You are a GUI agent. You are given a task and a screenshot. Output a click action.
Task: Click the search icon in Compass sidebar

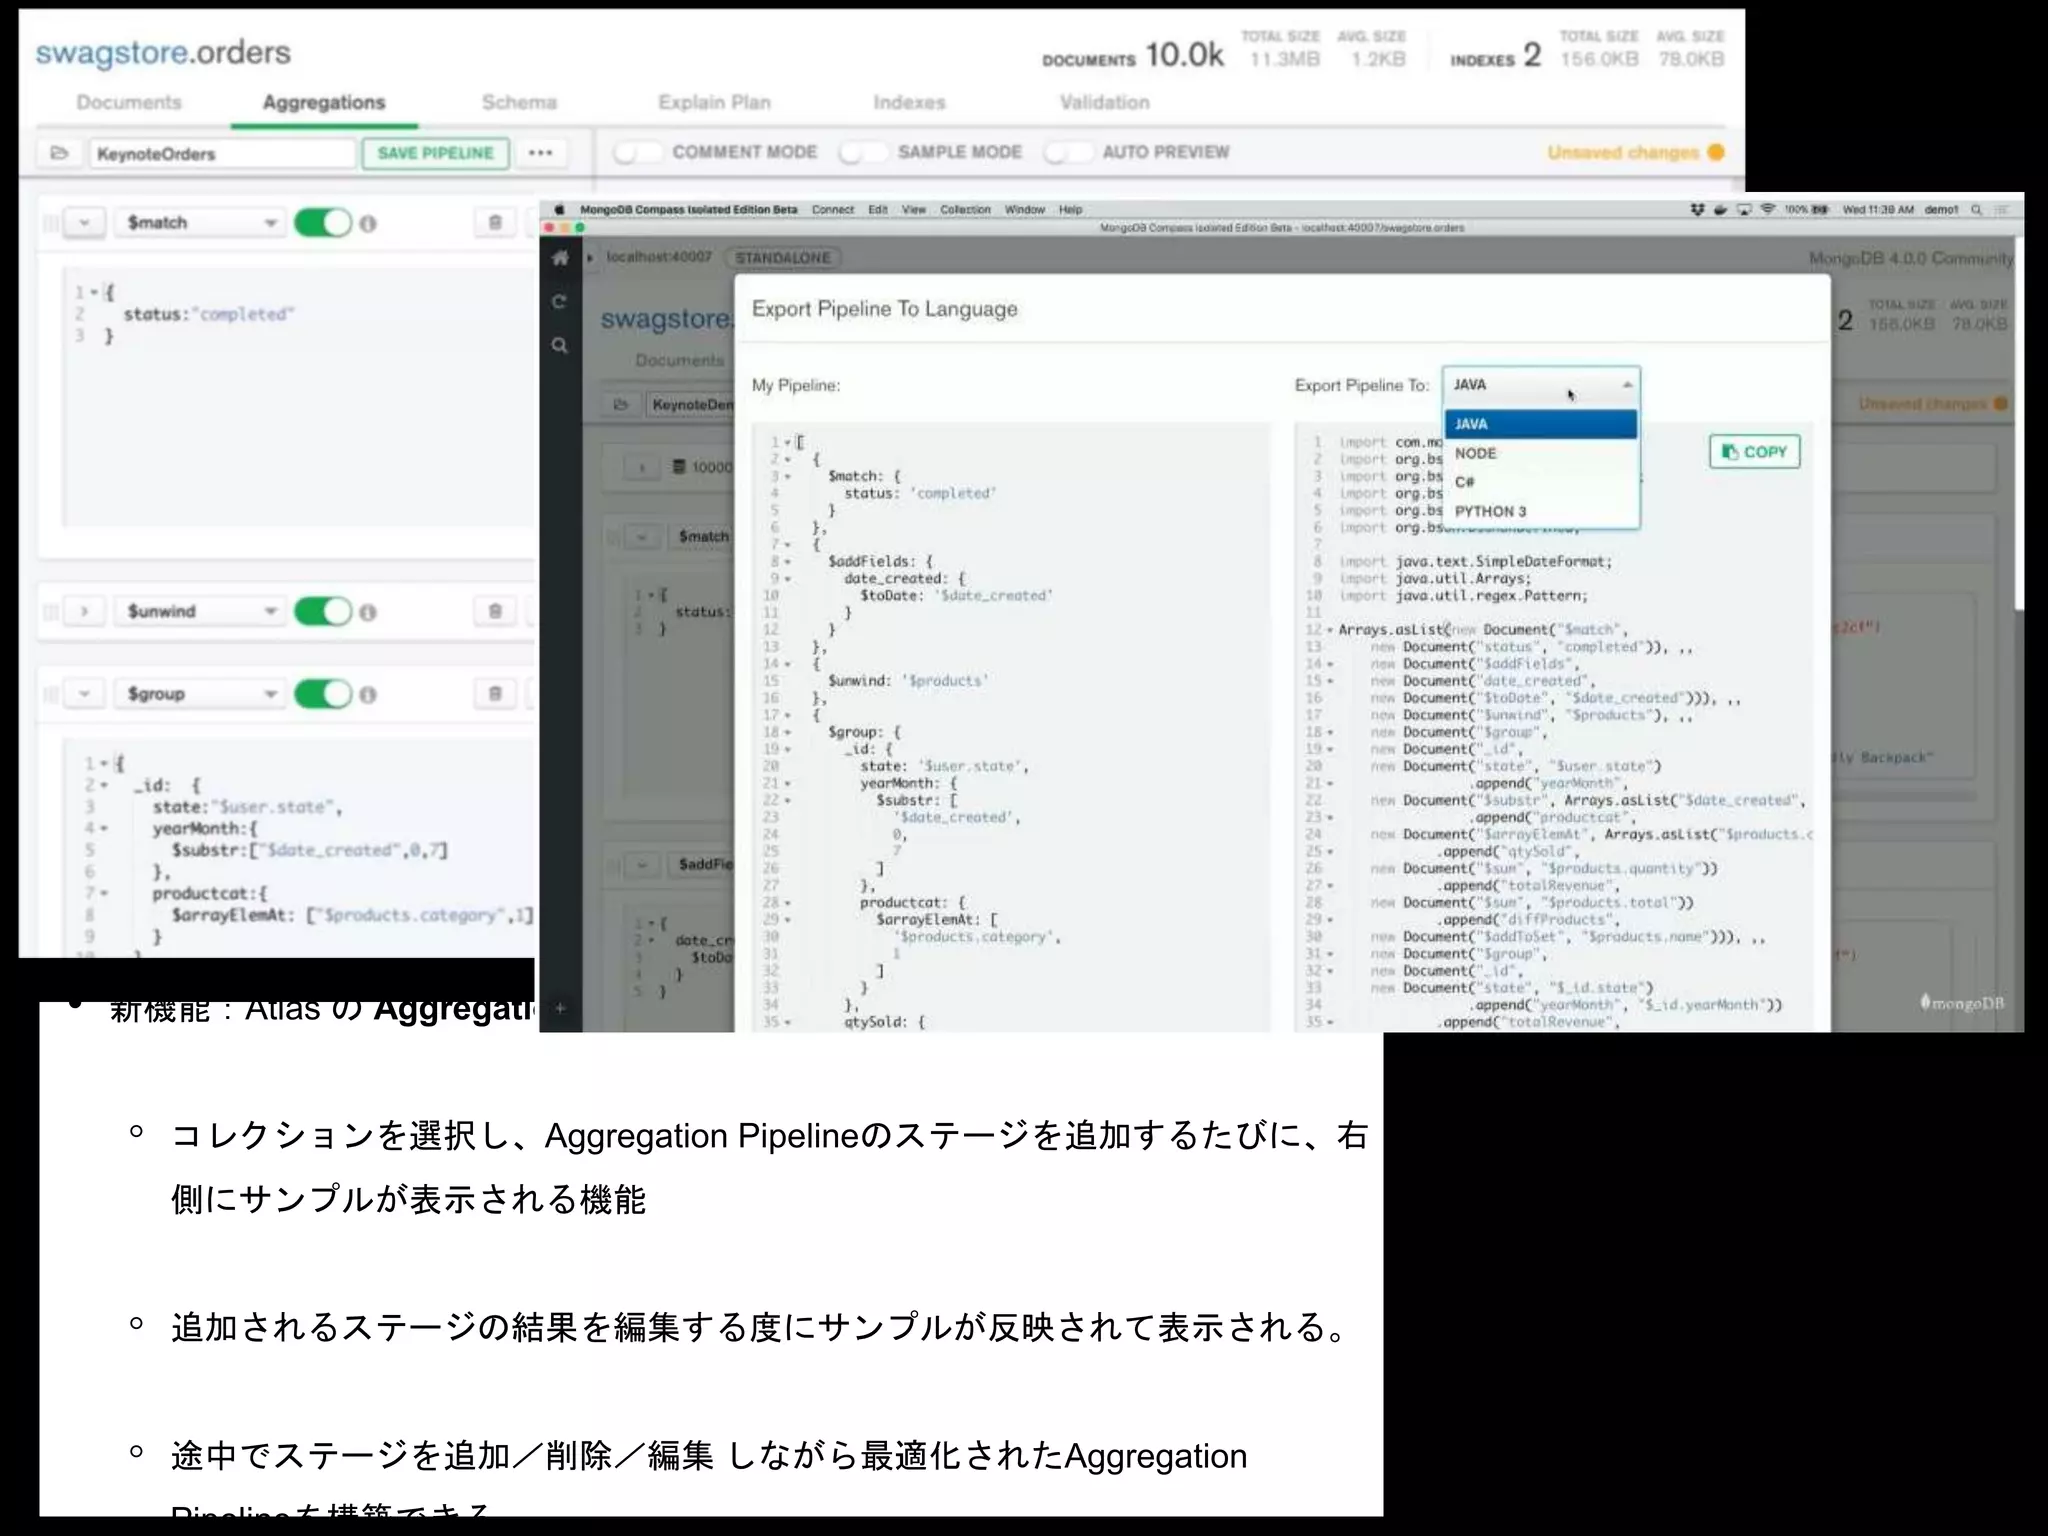point(560,345)
